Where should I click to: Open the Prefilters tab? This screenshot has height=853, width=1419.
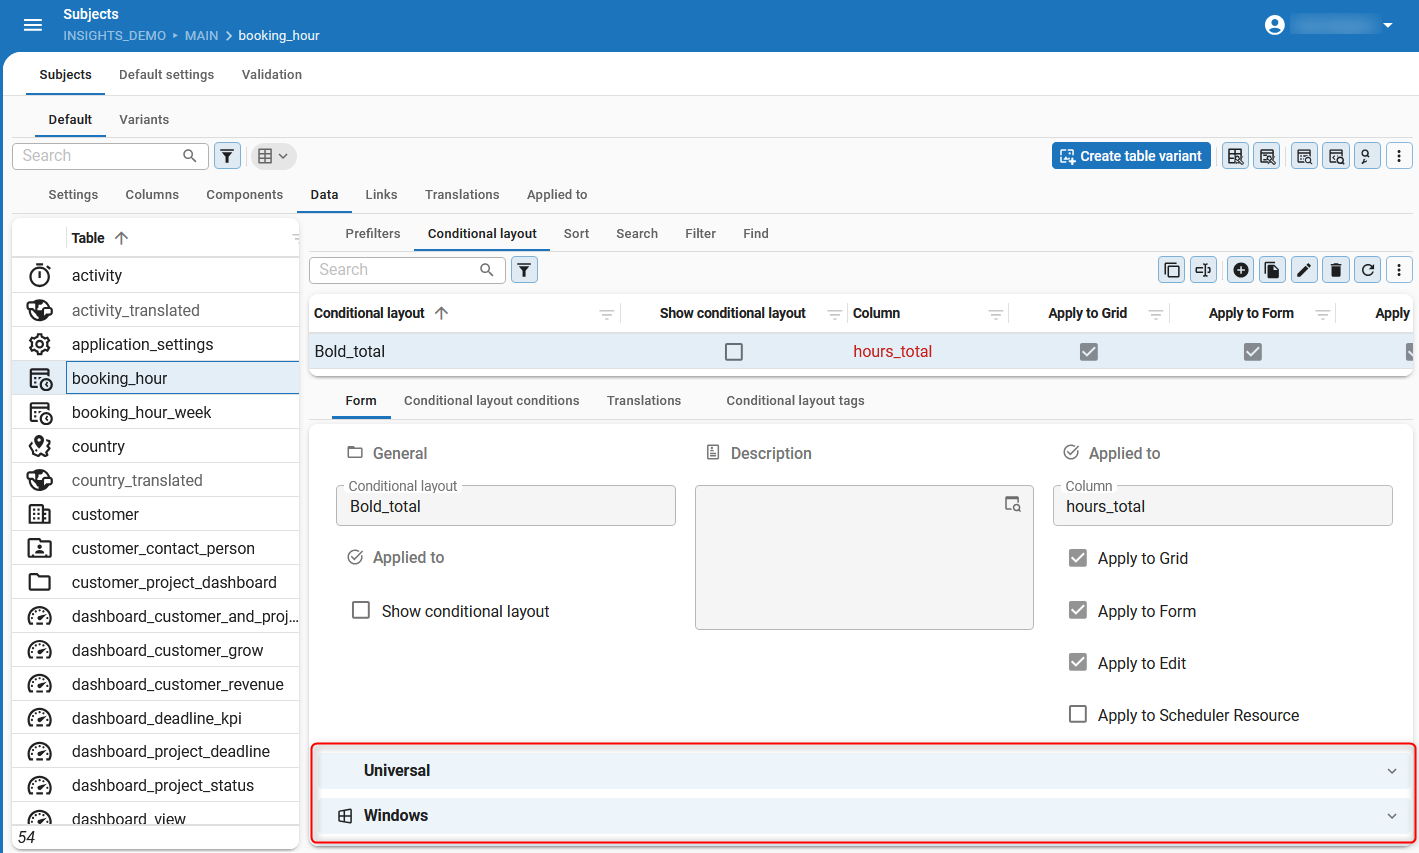372,233
